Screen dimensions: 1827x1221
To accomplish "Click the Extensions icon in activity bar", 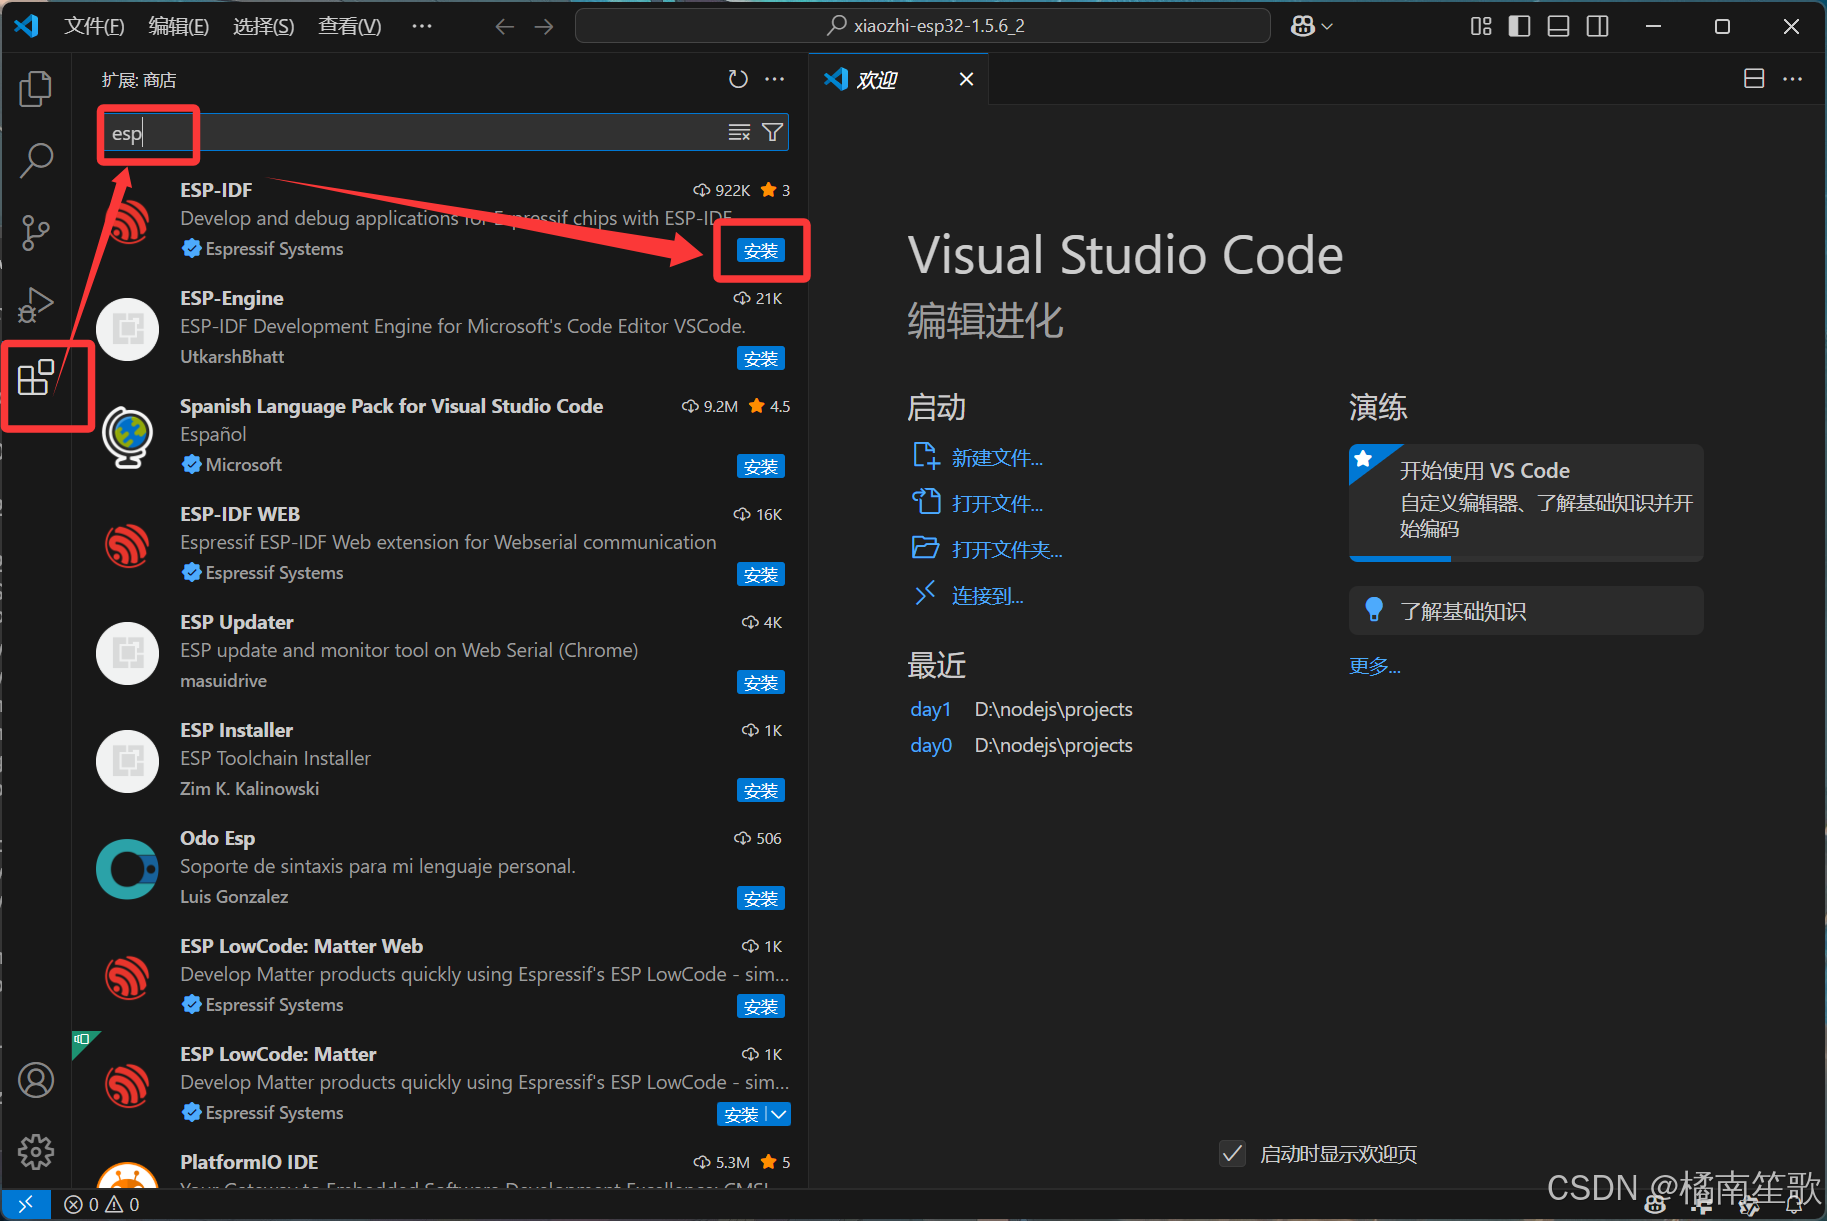I will point(36,378).
